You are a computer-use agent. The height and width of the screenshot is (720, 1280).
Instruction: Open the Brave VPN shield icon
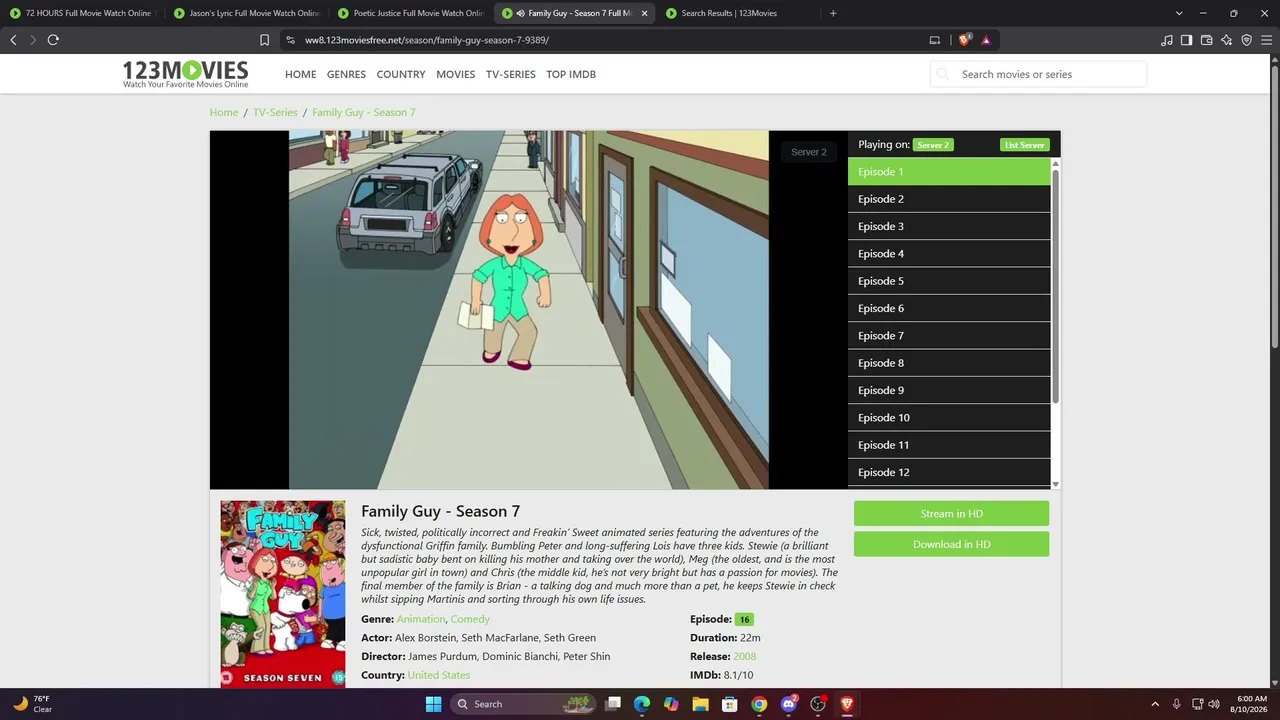[1246, 40]
